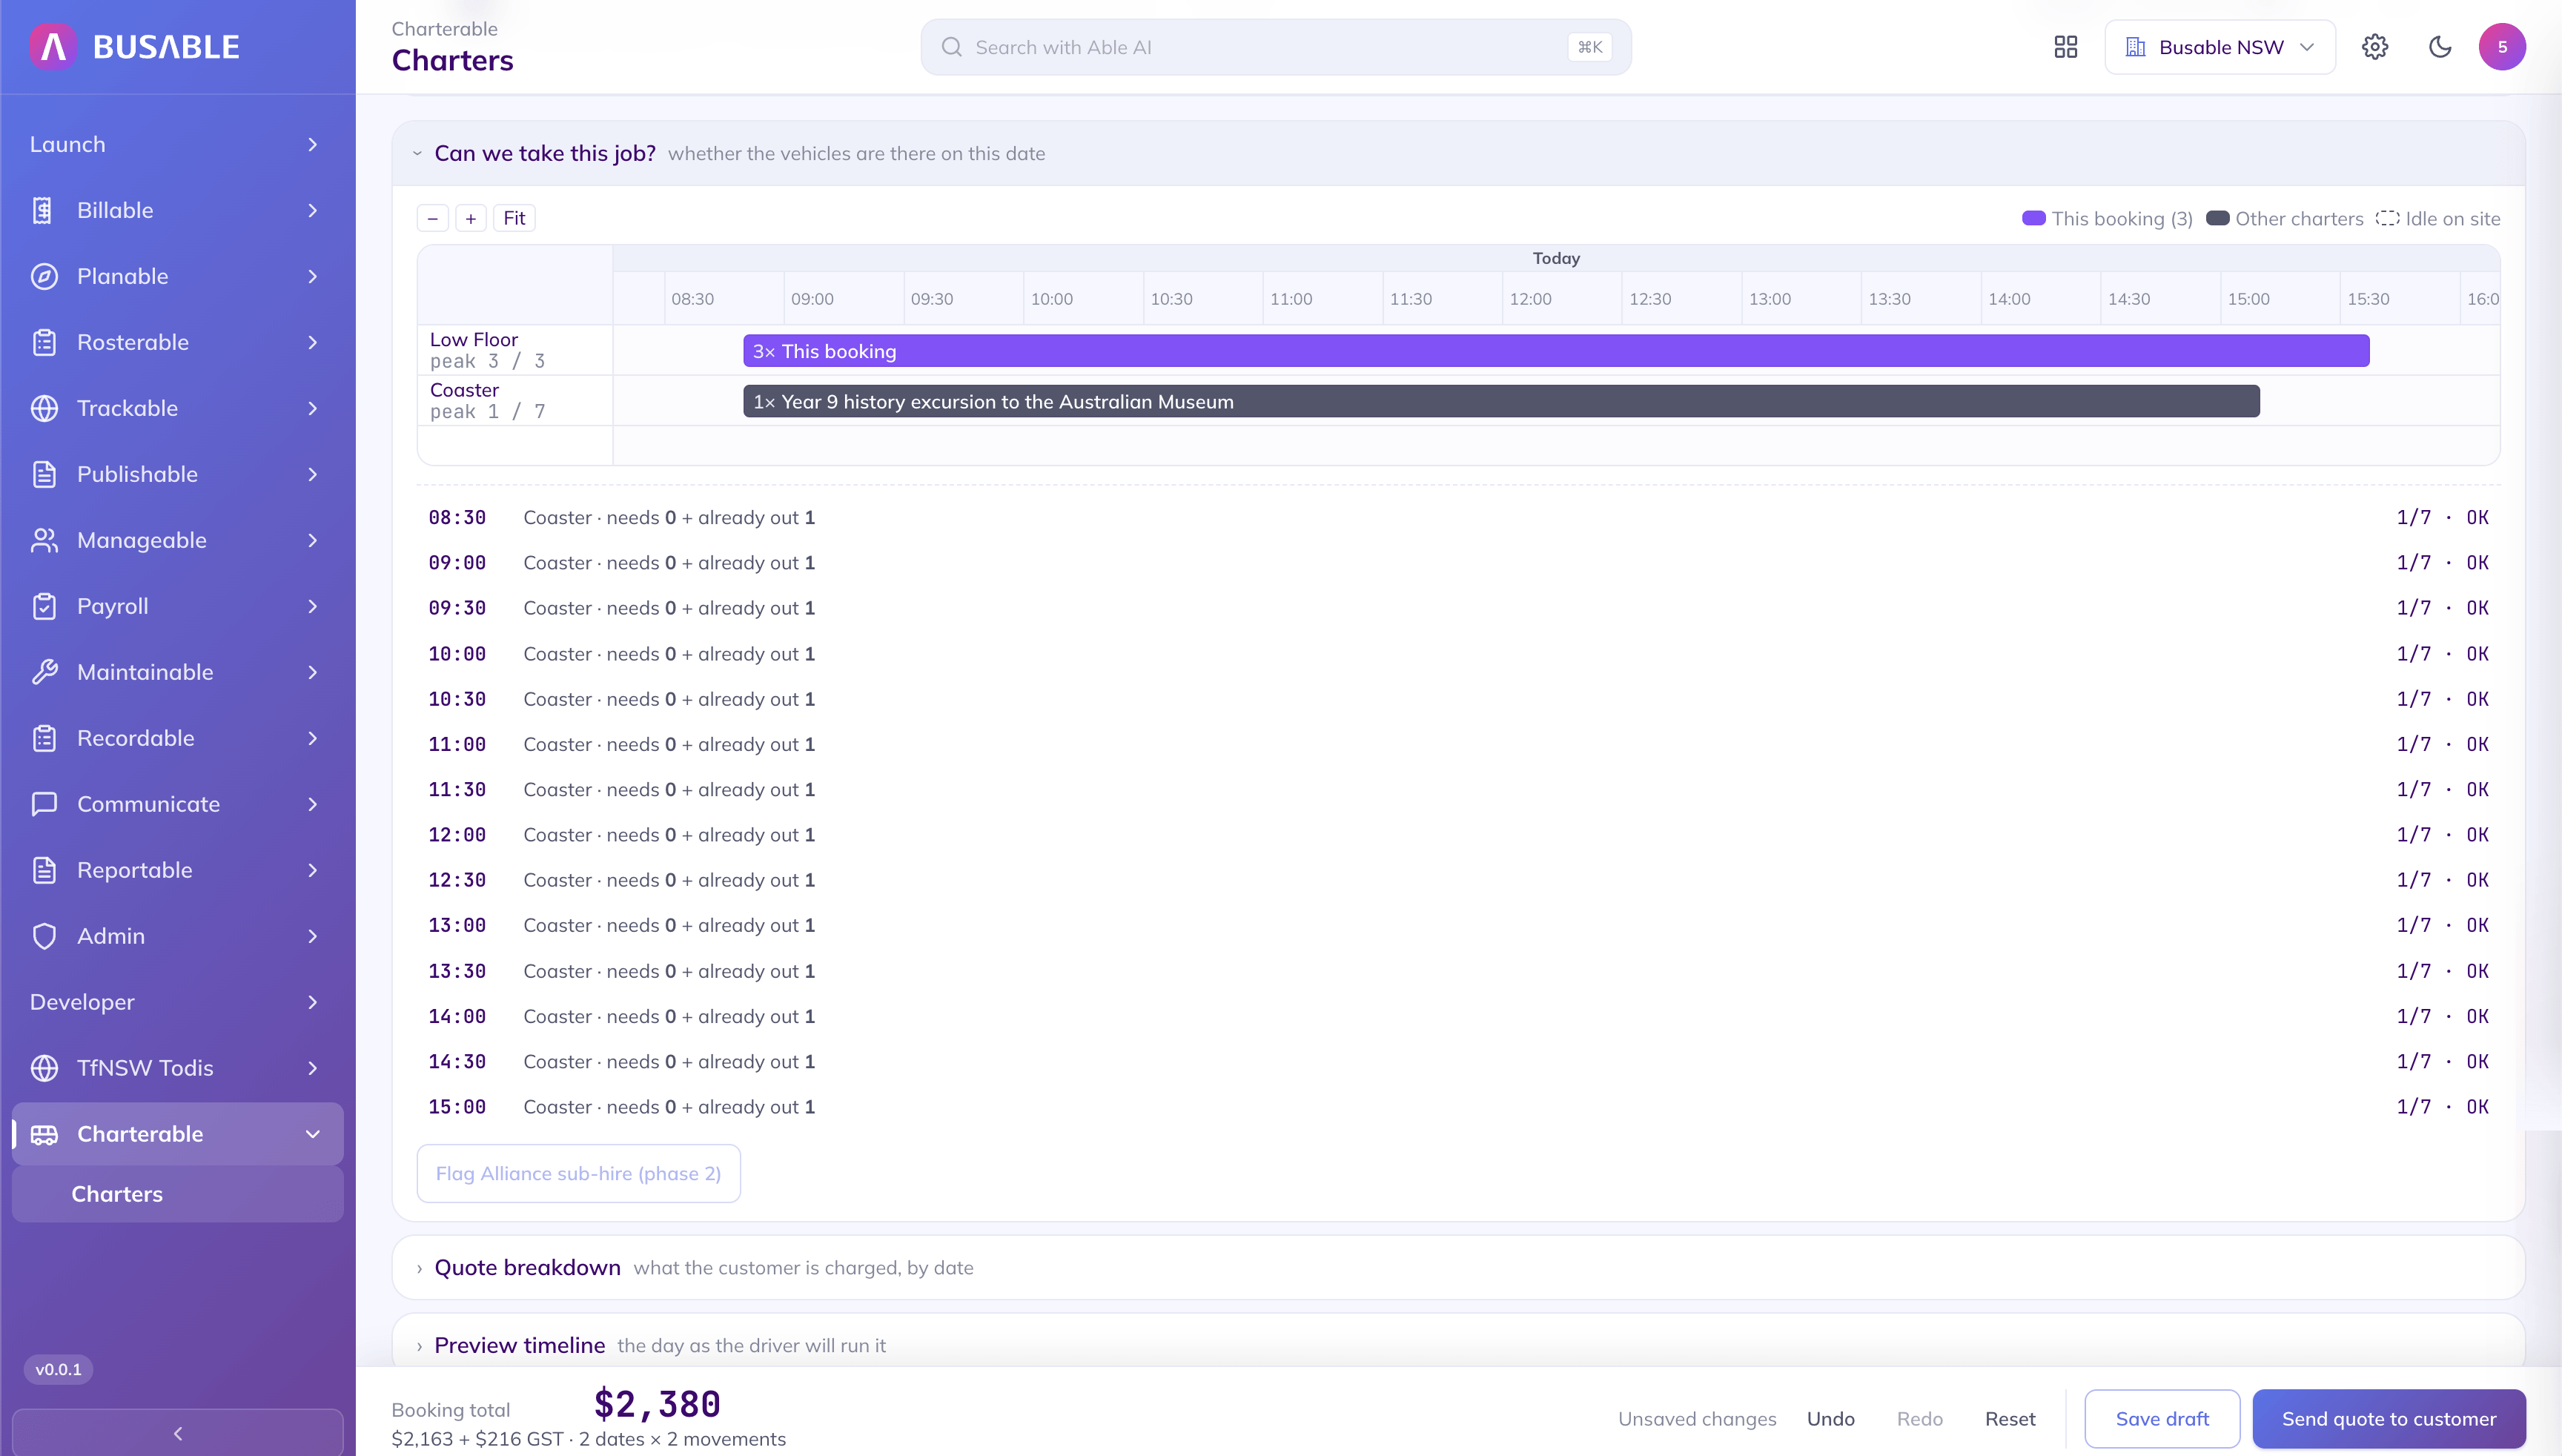Click Flag Alliance sub-hire (phase 2)
The height and width of the screenshot is (1456, 2562).
578,1173
